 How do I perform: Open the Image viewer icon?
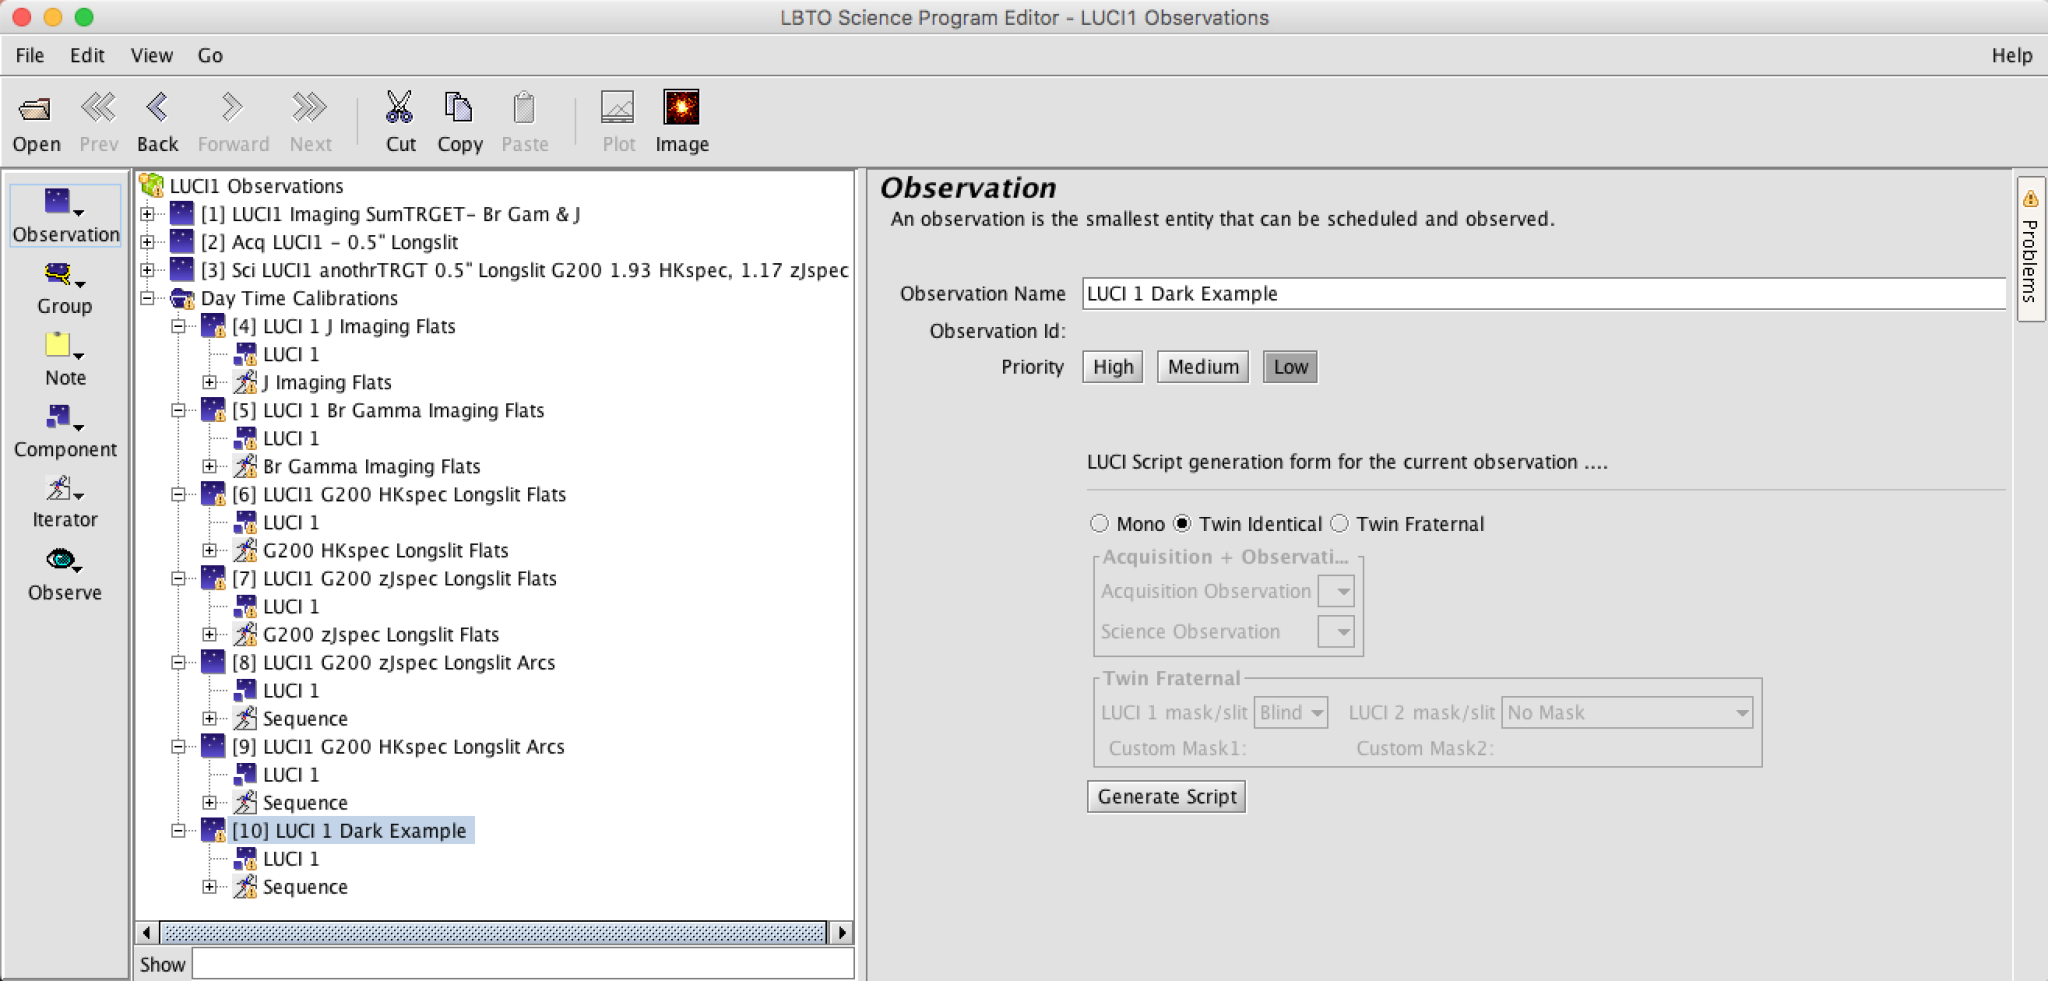pyautogui.click(x=682, y=107)
